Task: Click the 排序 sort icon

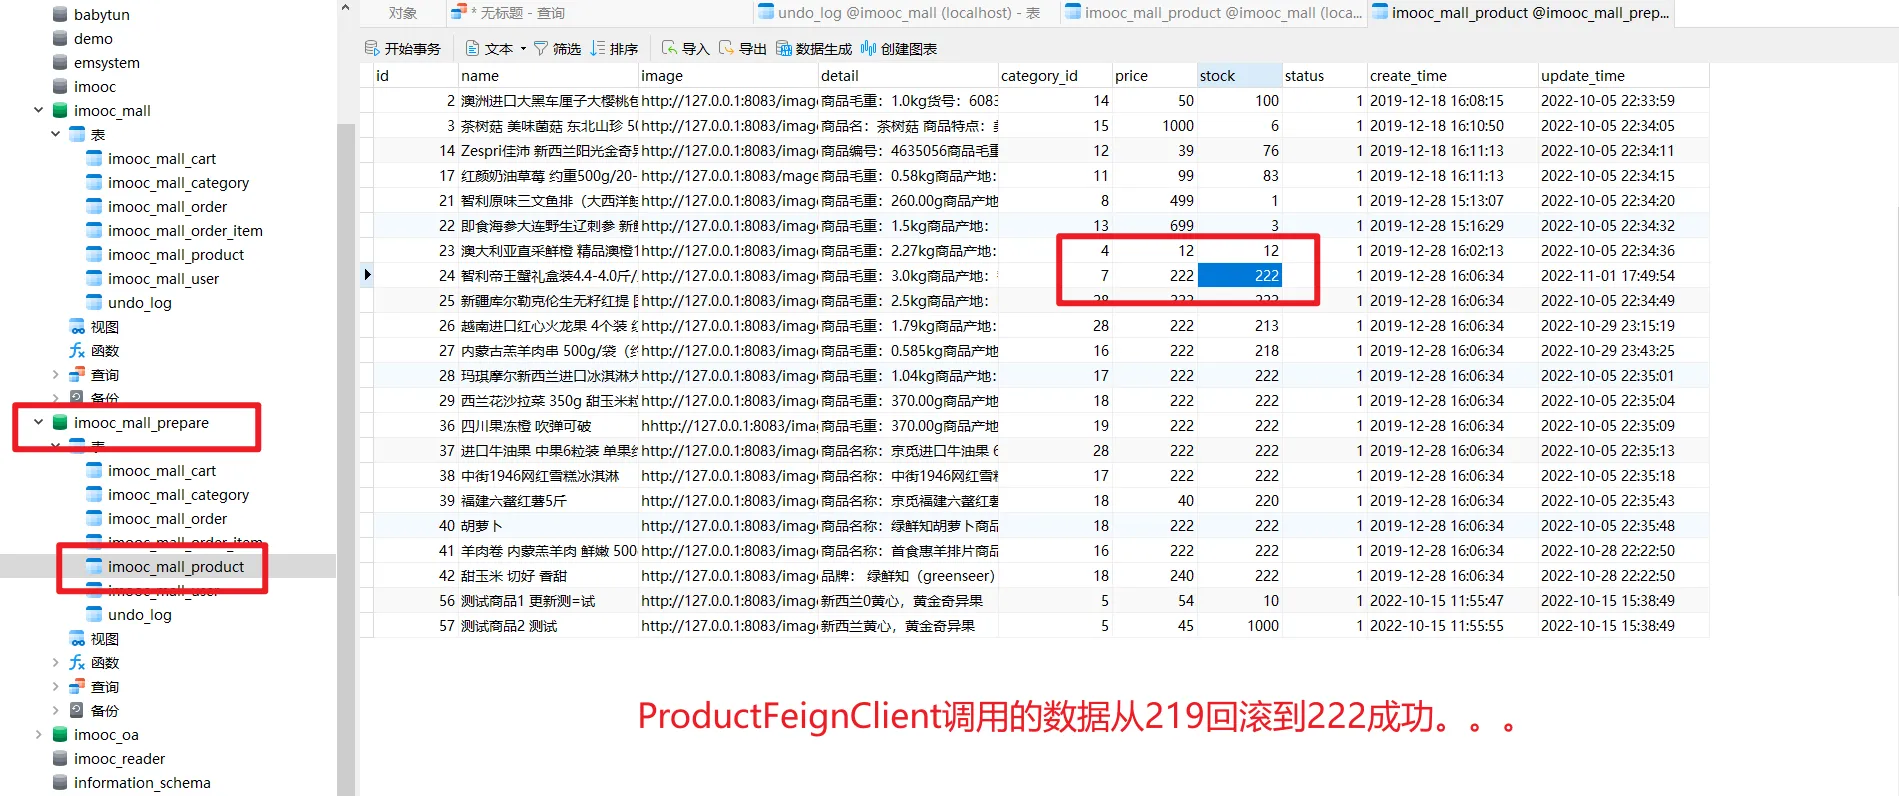Action: point(598,48)
